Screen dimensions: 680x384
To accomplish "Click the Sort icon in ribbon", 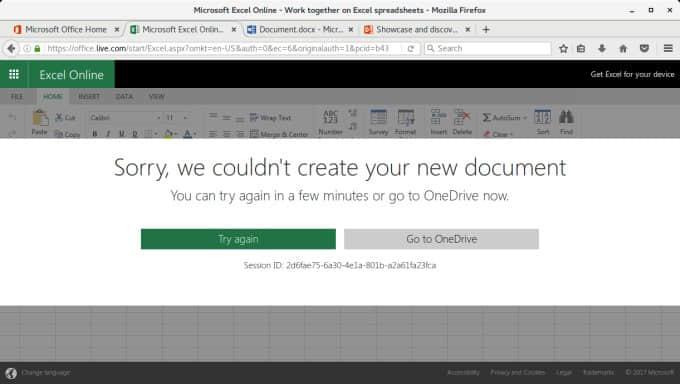I will pyautogui.click(x=543, y=117).
